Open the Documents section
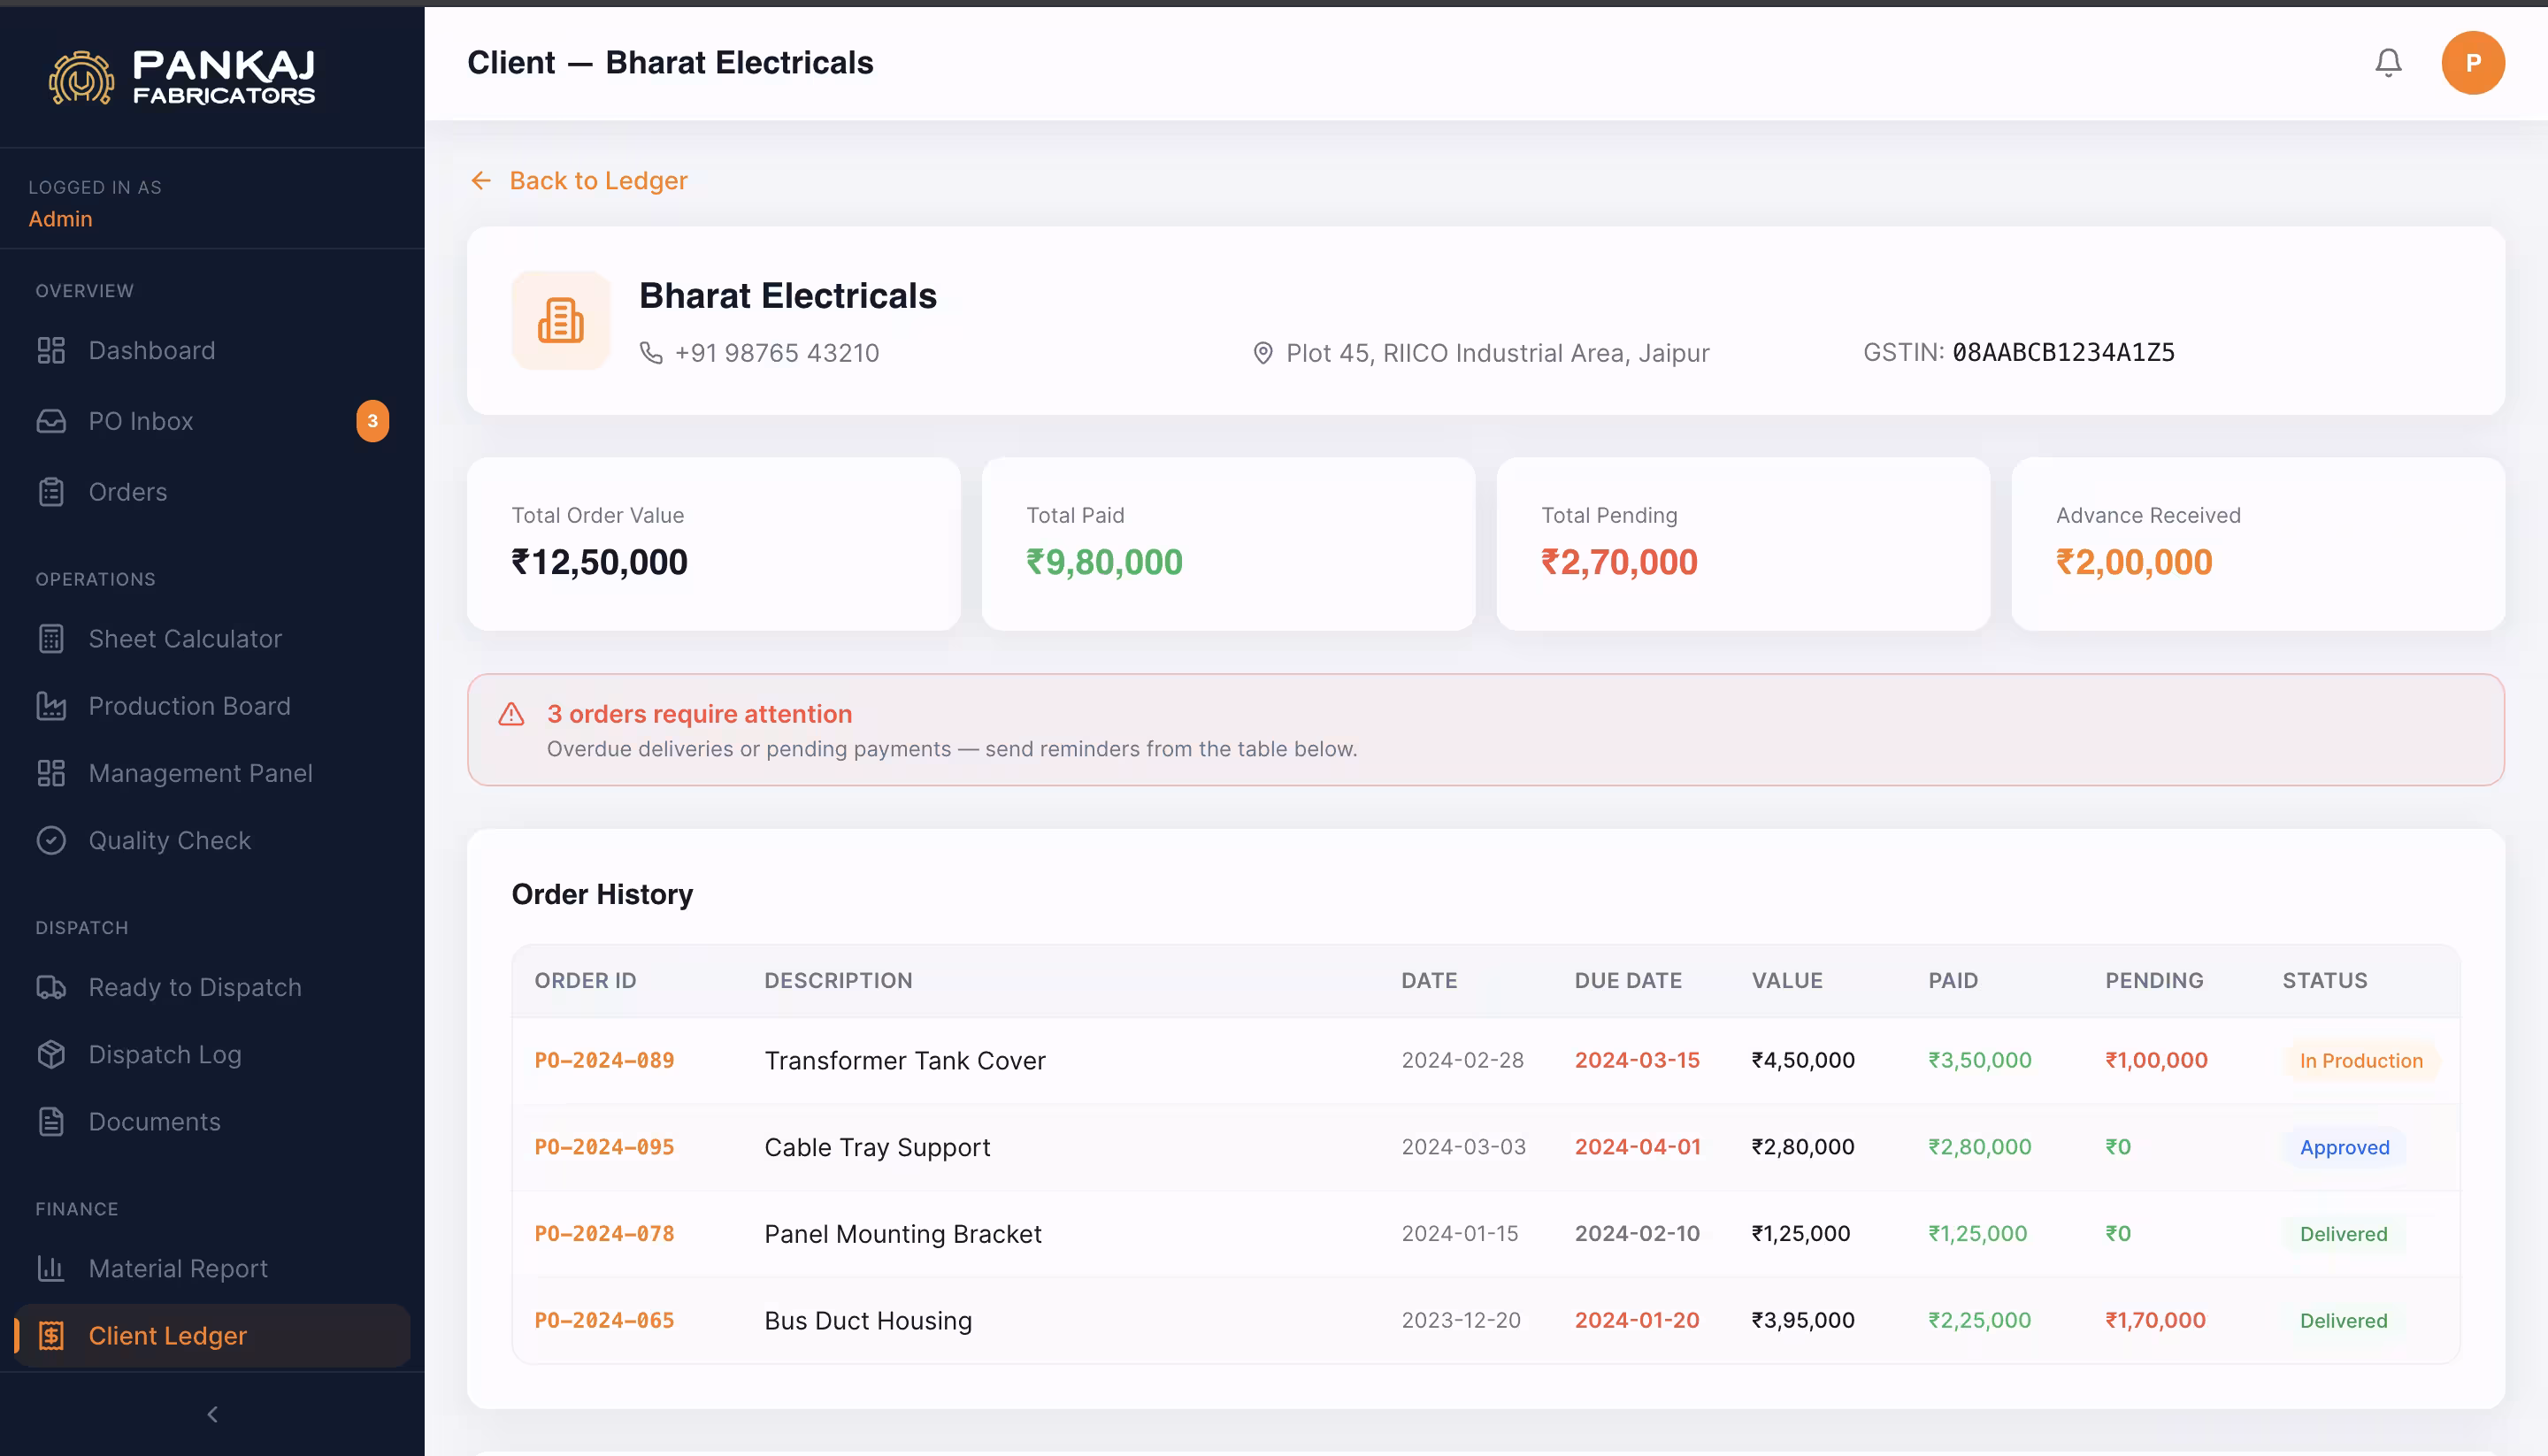 (x=153, y=1121)
